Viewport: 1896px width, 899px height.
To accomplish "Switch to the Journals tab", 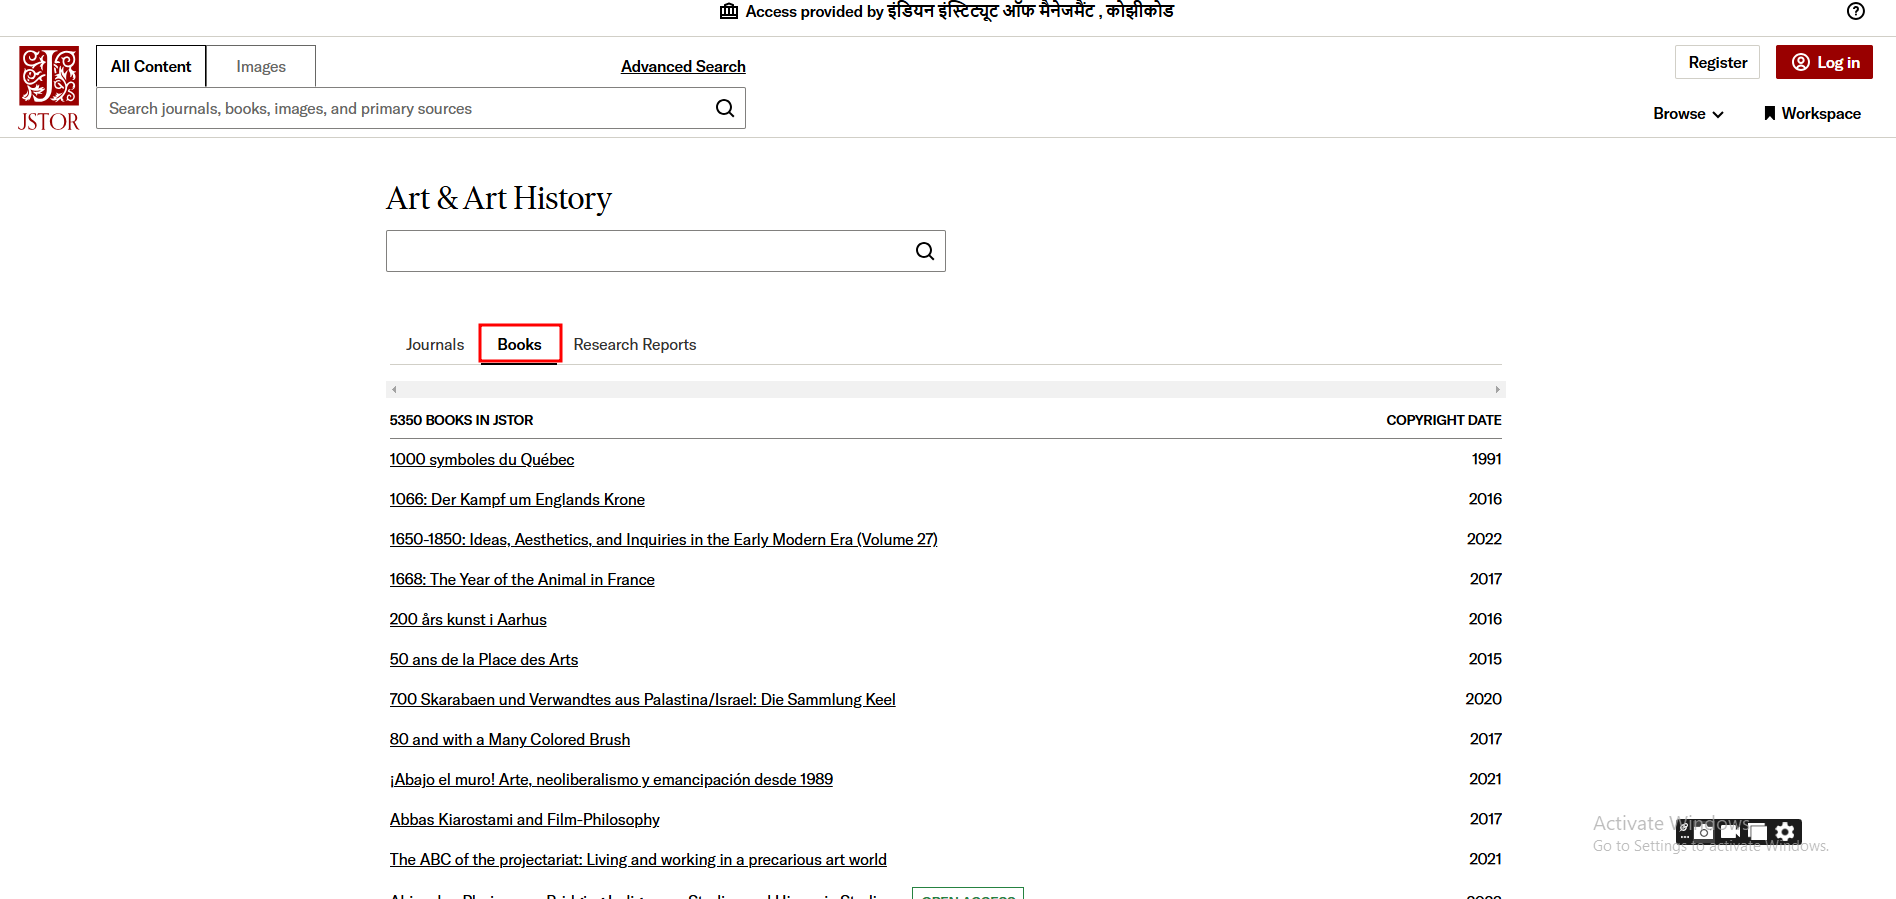I will 435,344.
